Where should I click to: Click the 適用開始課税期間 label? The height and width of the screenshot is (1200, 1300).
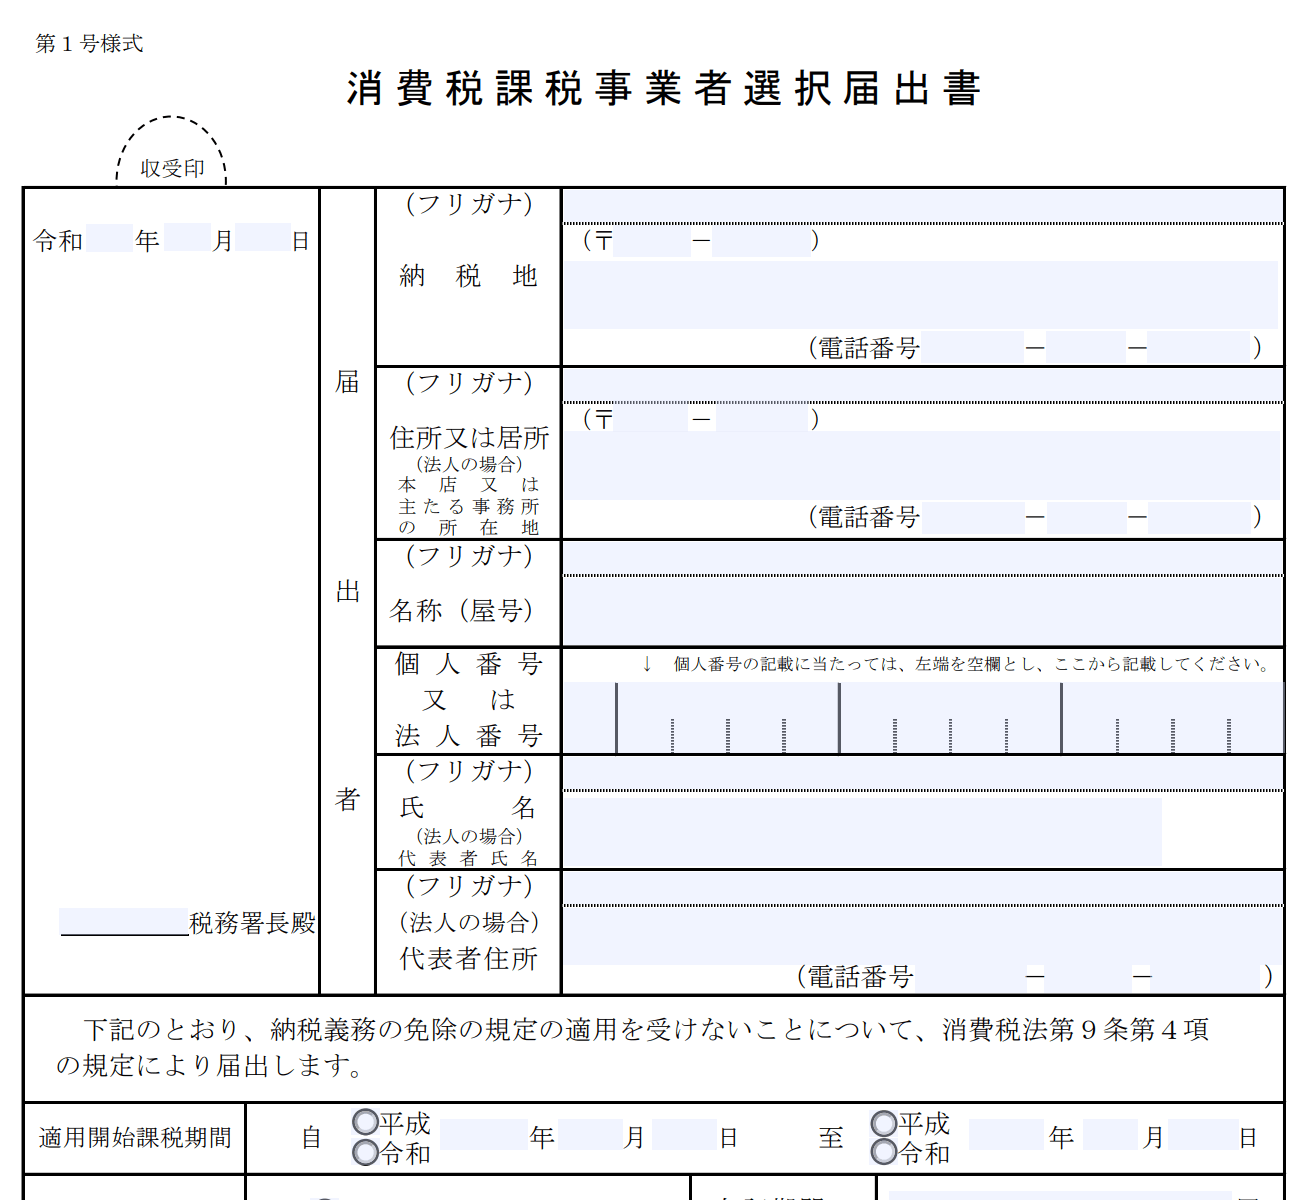135,1137
